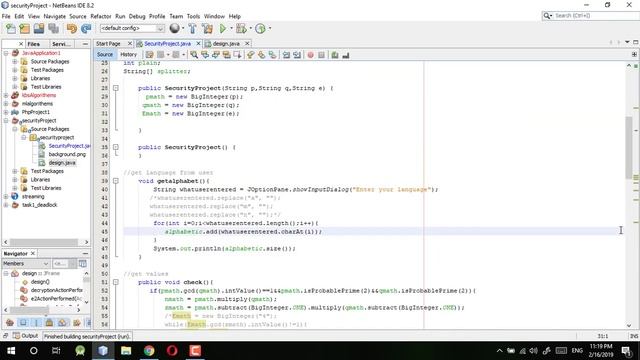Viewport: 640px width, 360px height.
Task: Expand the streaming project node
Action: pos(6,197)
